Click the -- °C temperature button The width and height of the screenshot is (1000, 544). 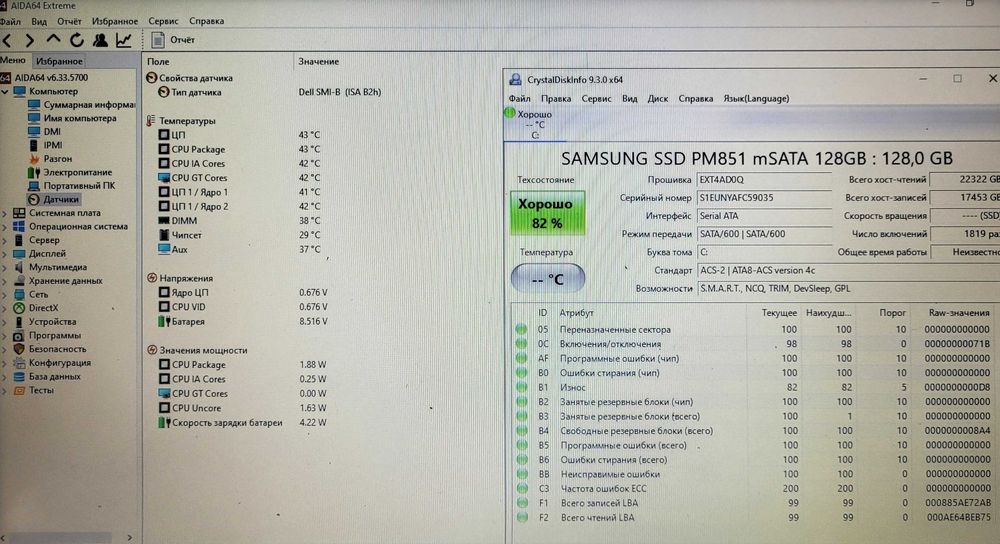coord(548,279)
